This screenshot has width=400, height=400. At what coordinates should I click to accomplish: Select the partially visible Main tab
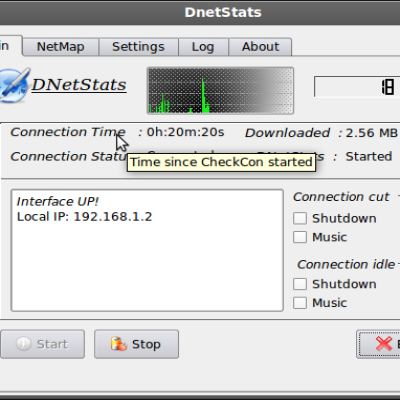pos(10,46)
